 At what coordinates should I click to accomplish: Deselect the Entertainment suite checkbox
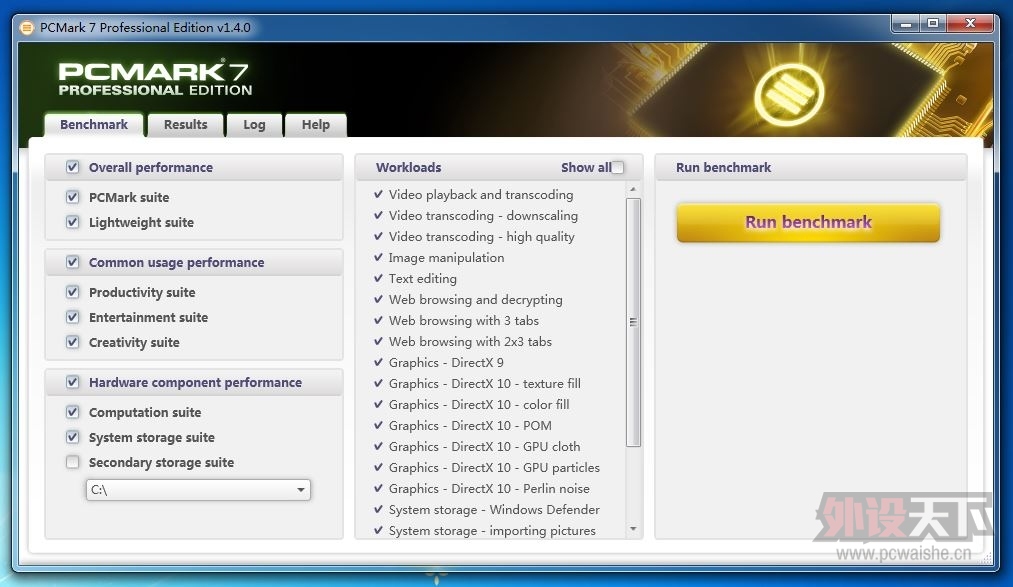(x=72, y=317)
